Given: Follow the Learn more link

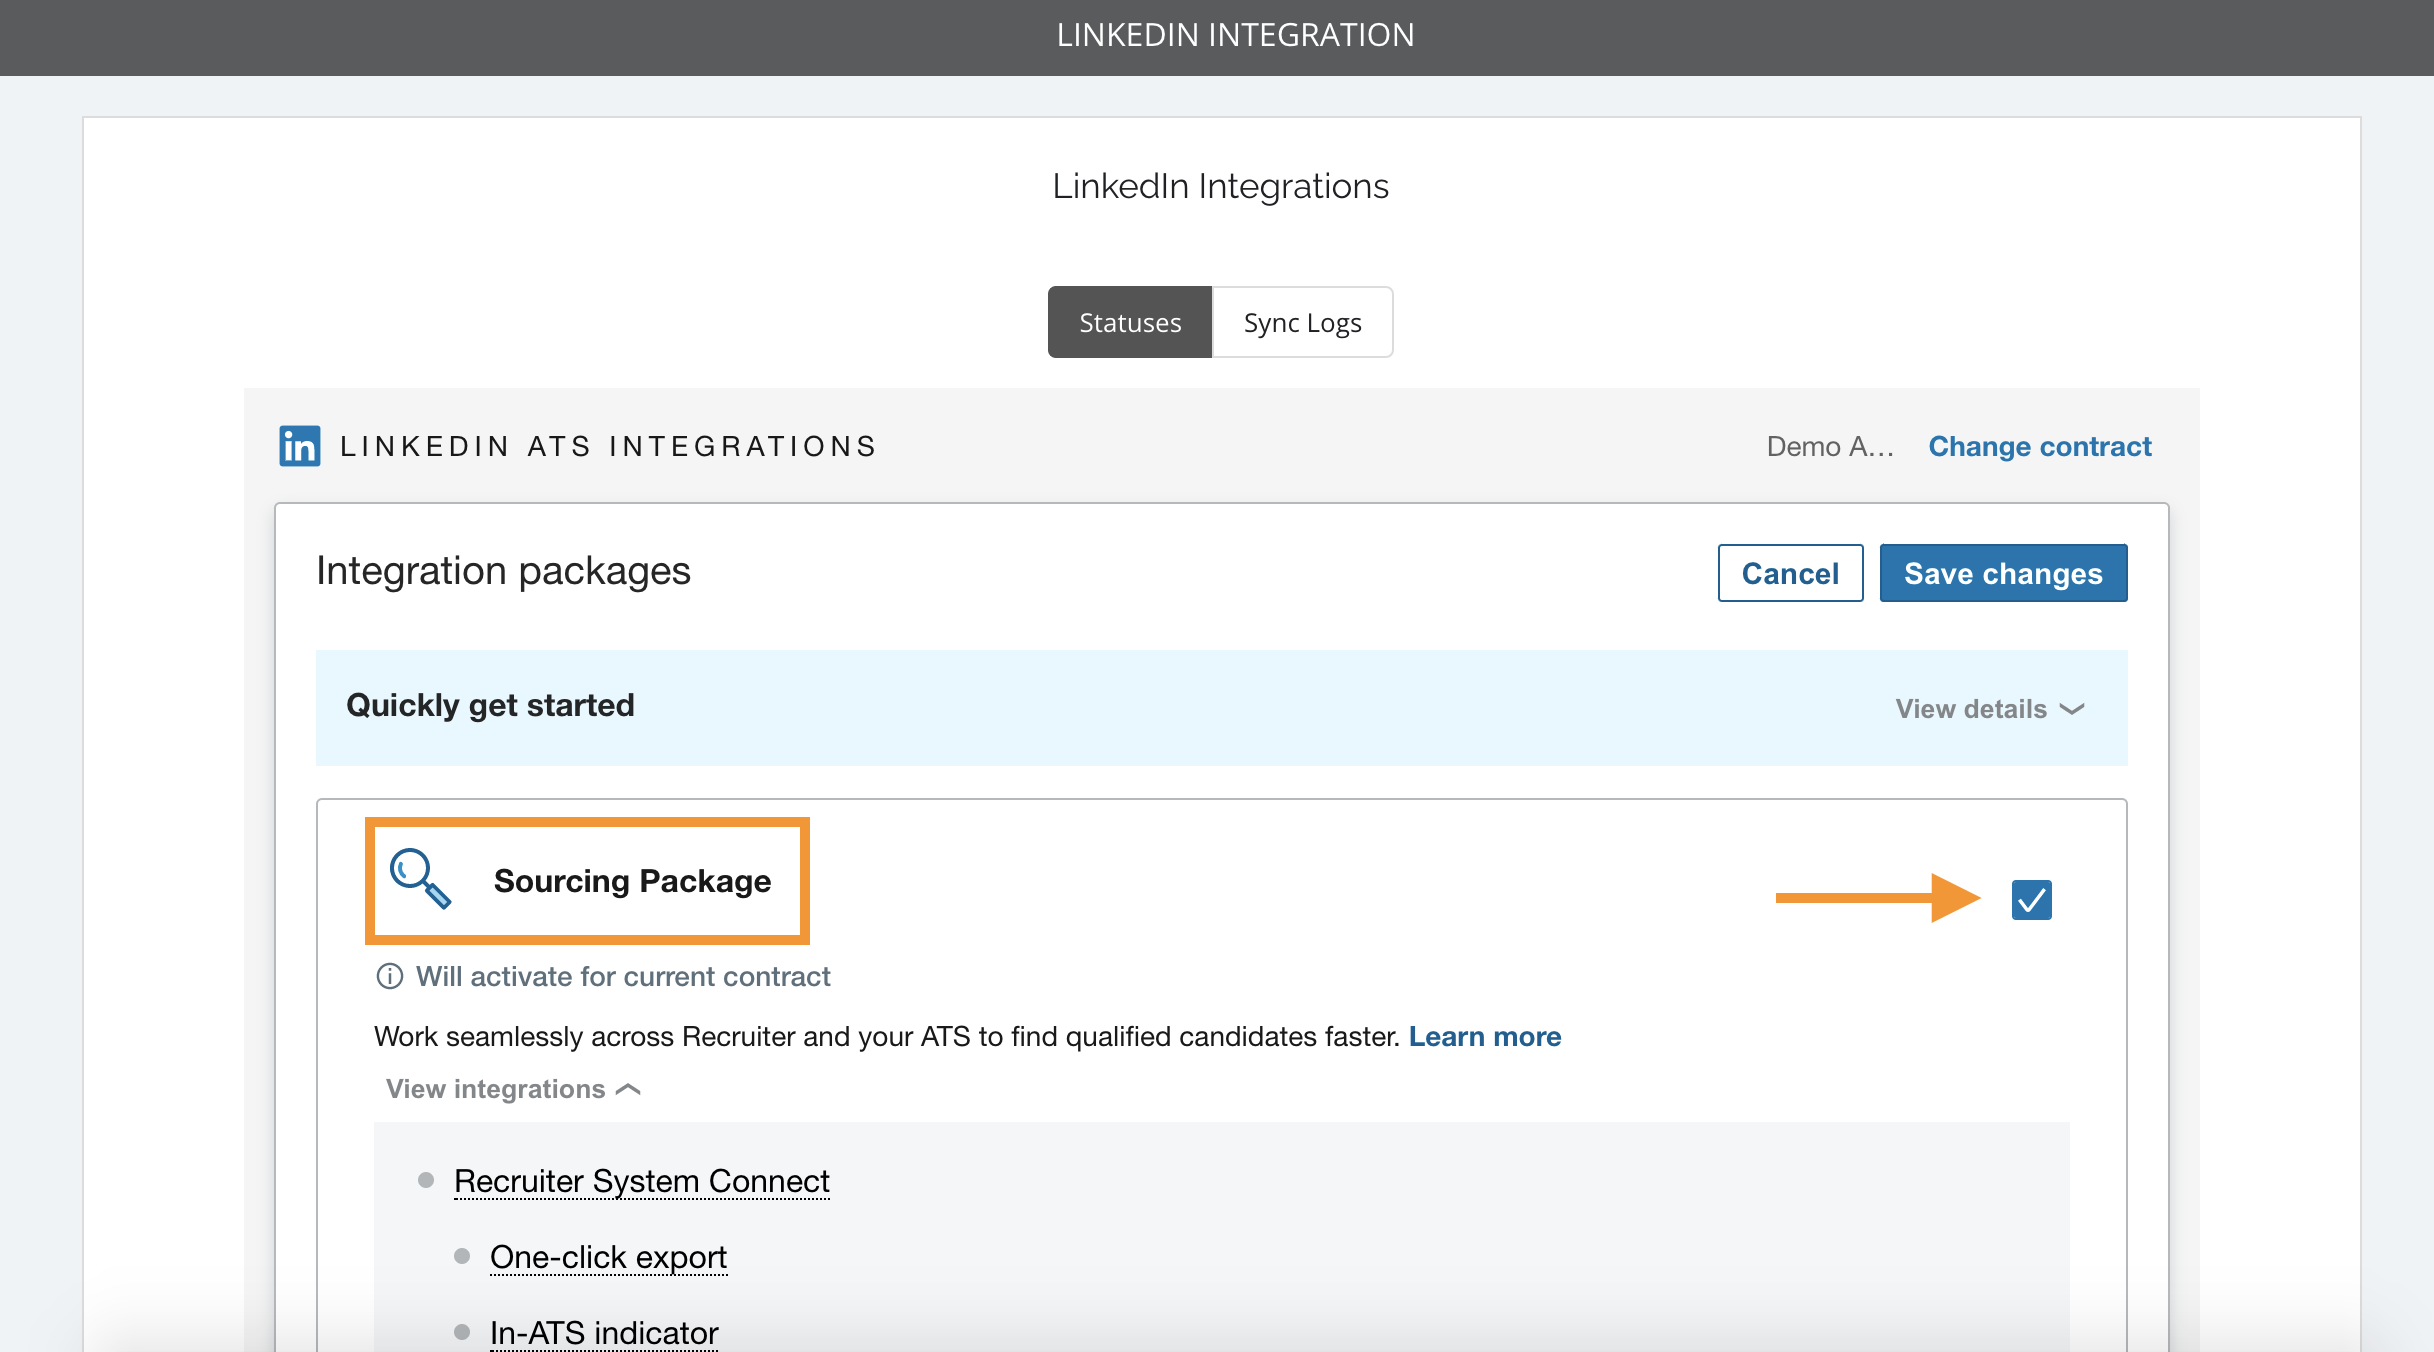Looking at the screenshot, I should 1485,1036.
